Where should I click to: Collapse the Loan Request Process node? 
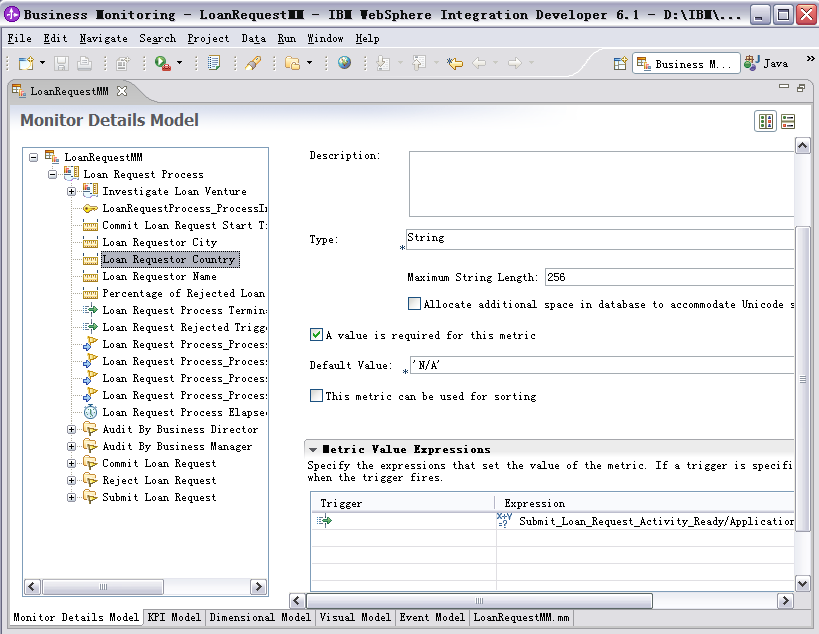[x=52, y=174]
